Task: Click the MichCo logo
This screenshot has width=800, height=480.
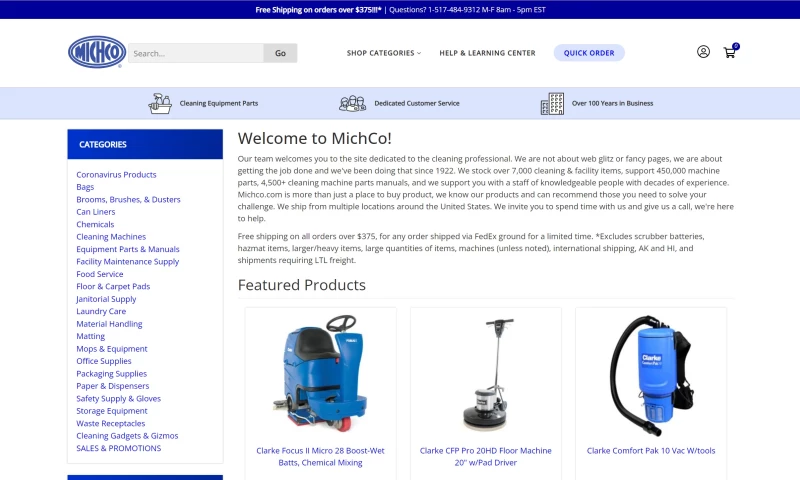Action: pos(96,52)
